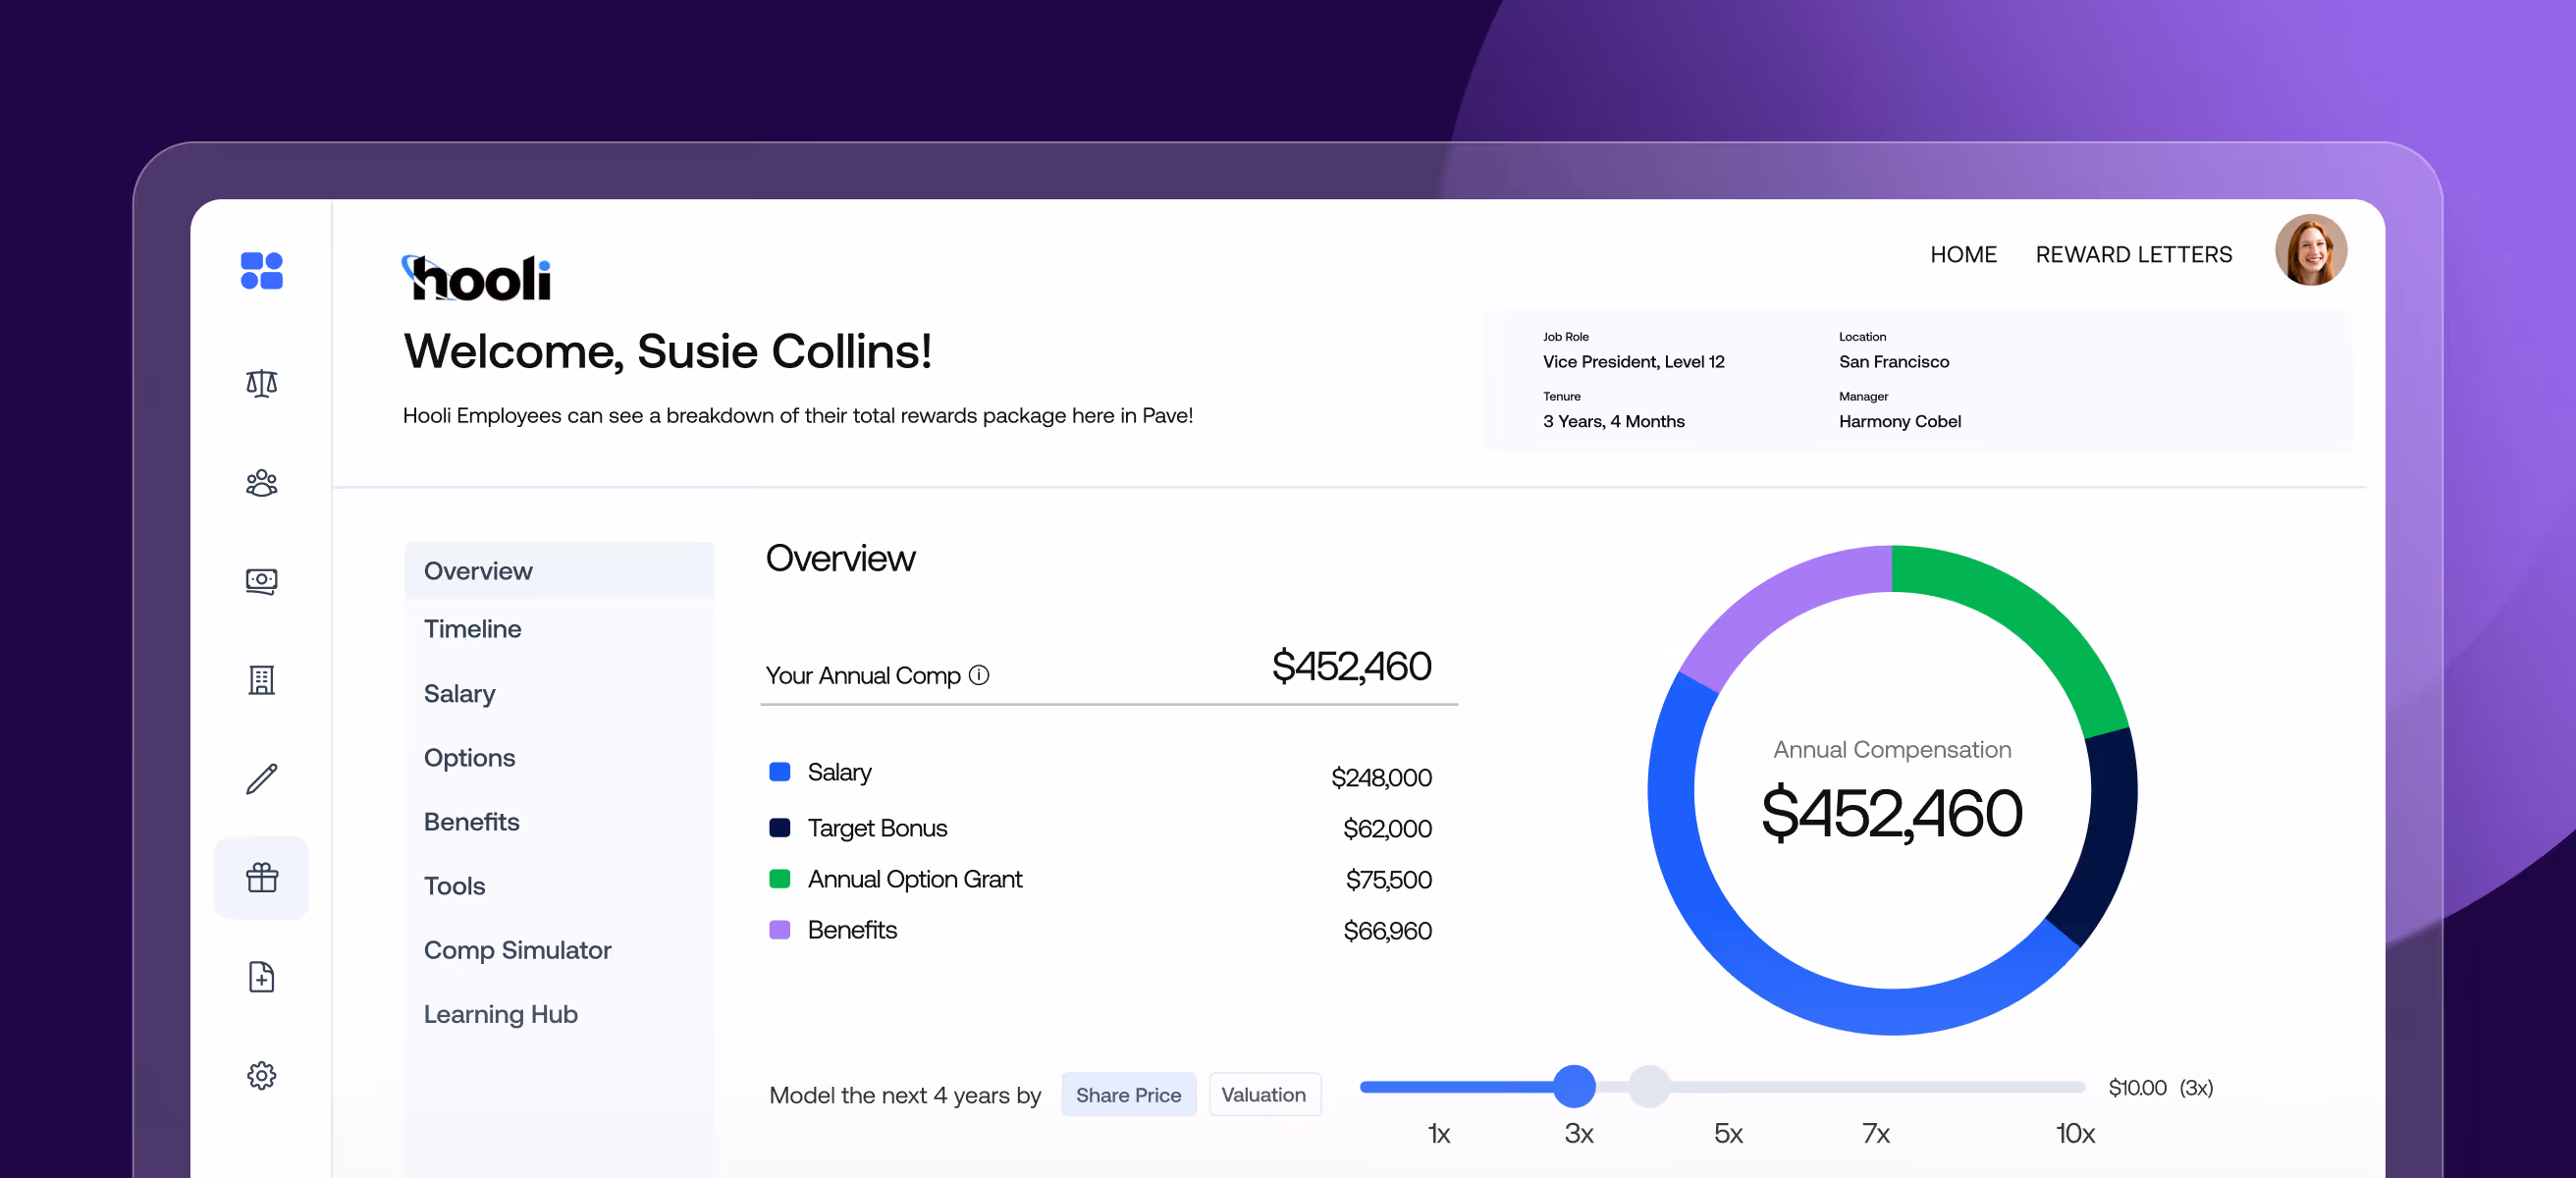This screenshot has height=1178, width=2576.
Task: Click the Salary blue legend swatch
Action: pyautogui.click(x=779, y=772)
